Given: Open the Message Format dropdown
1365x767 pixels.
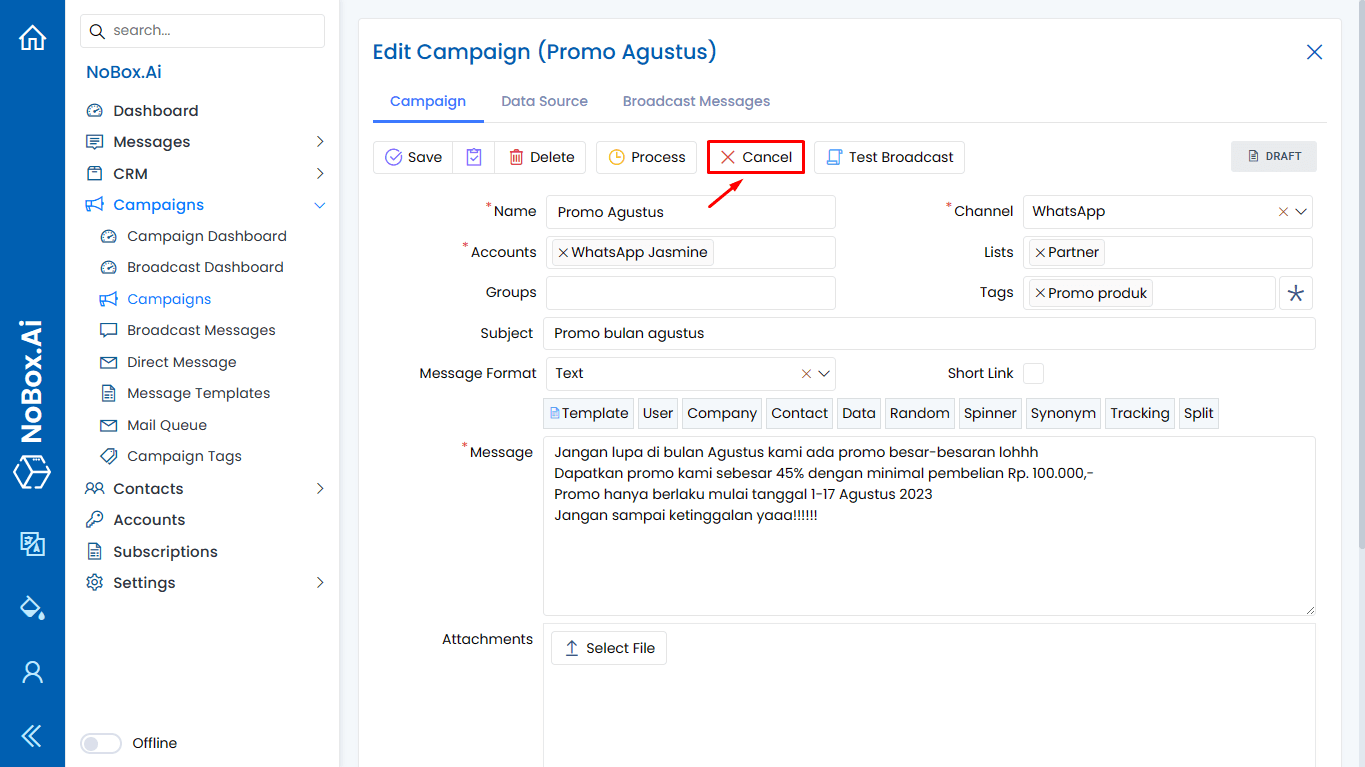Looking at the screenshot, I should click(x=822, y=373).
